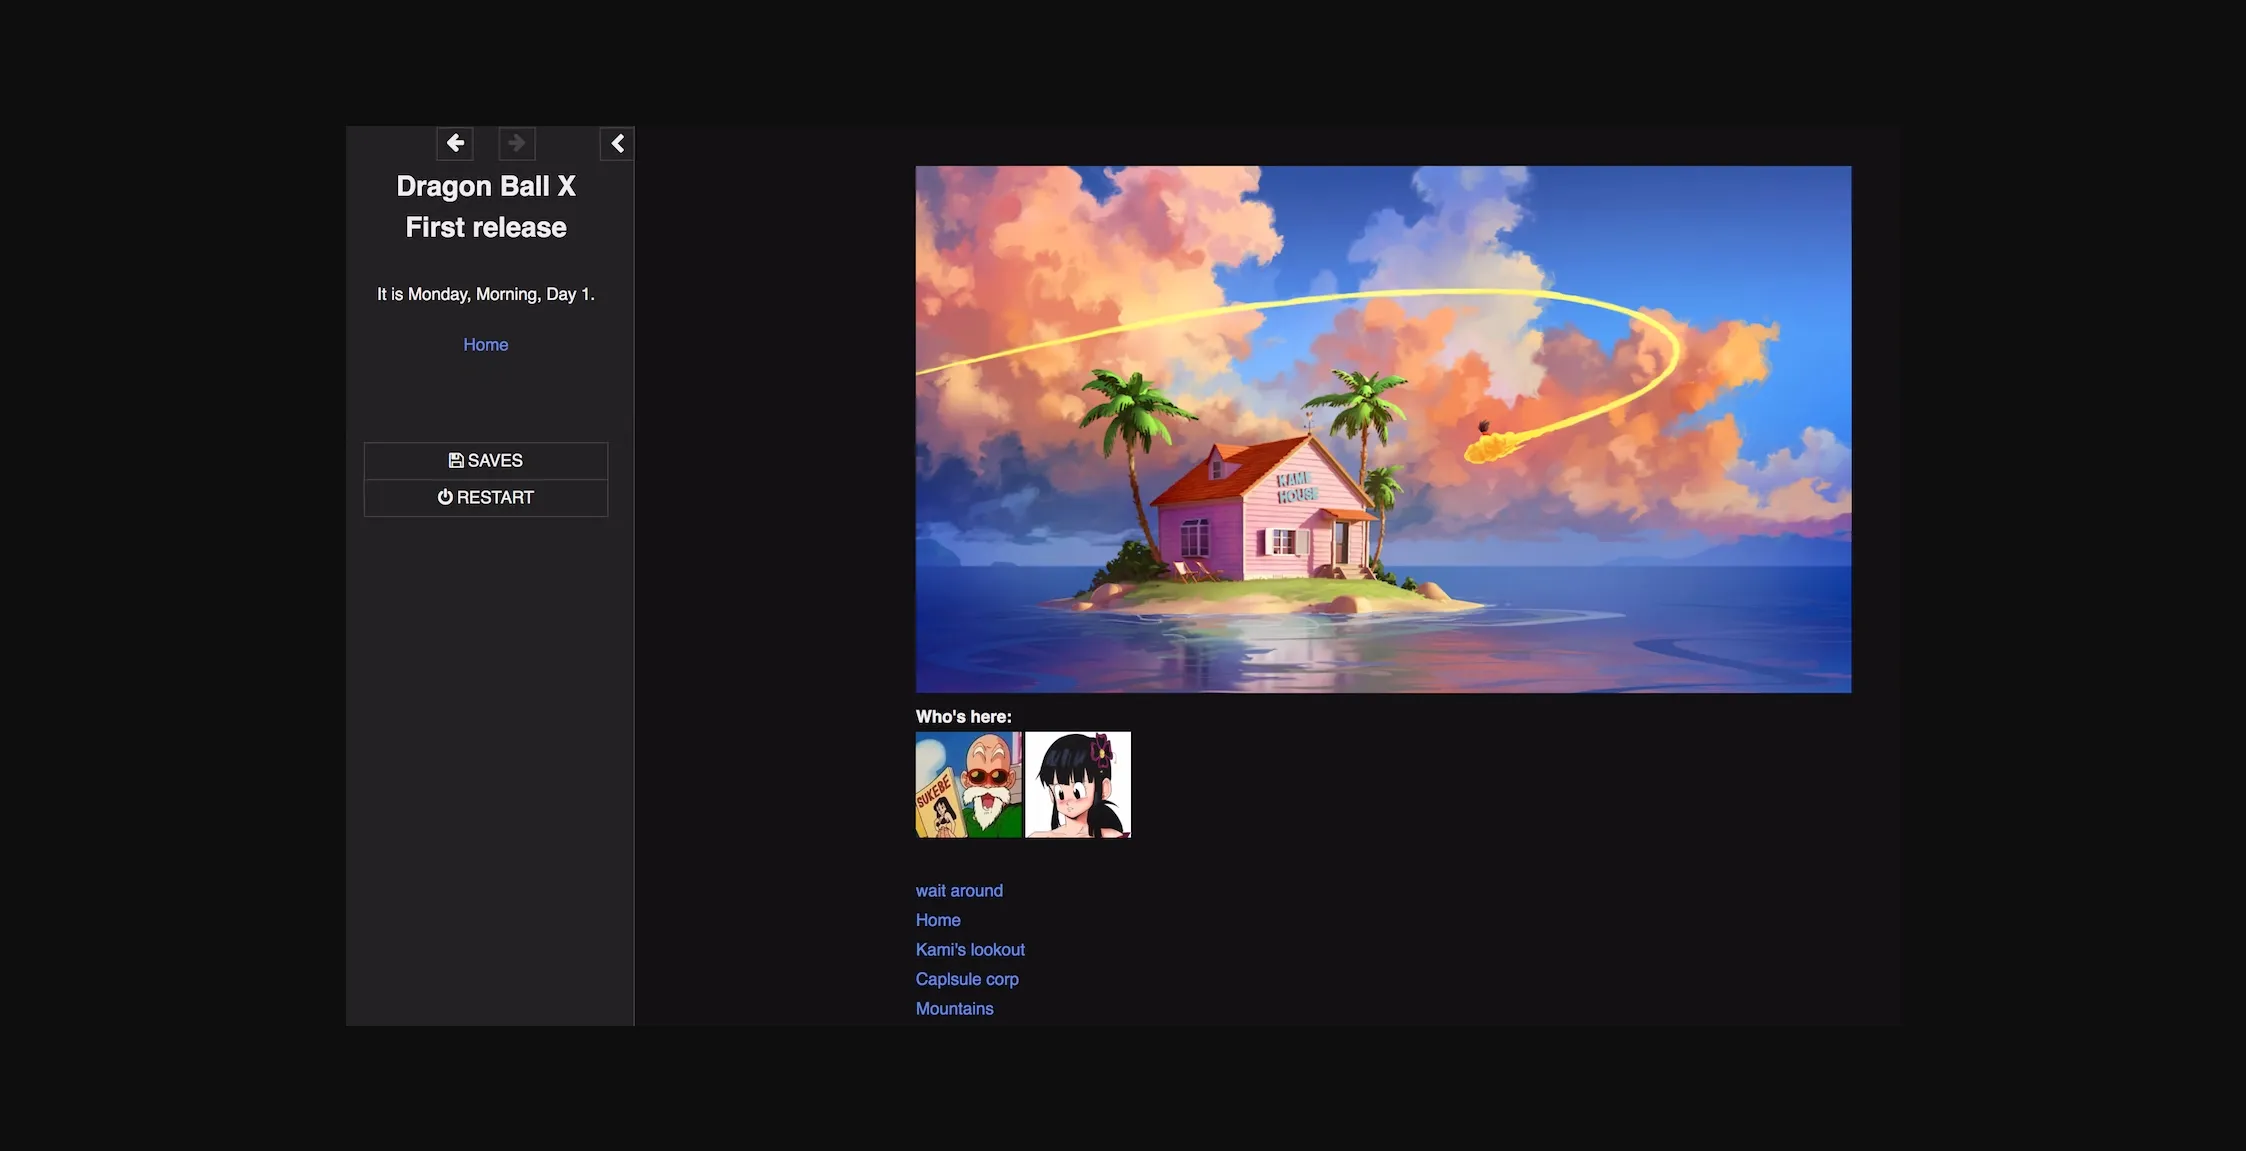This screenshot has width=2246, height=1151.
Task: Click the Dragon Ball X title
Action: pos(486,185)
